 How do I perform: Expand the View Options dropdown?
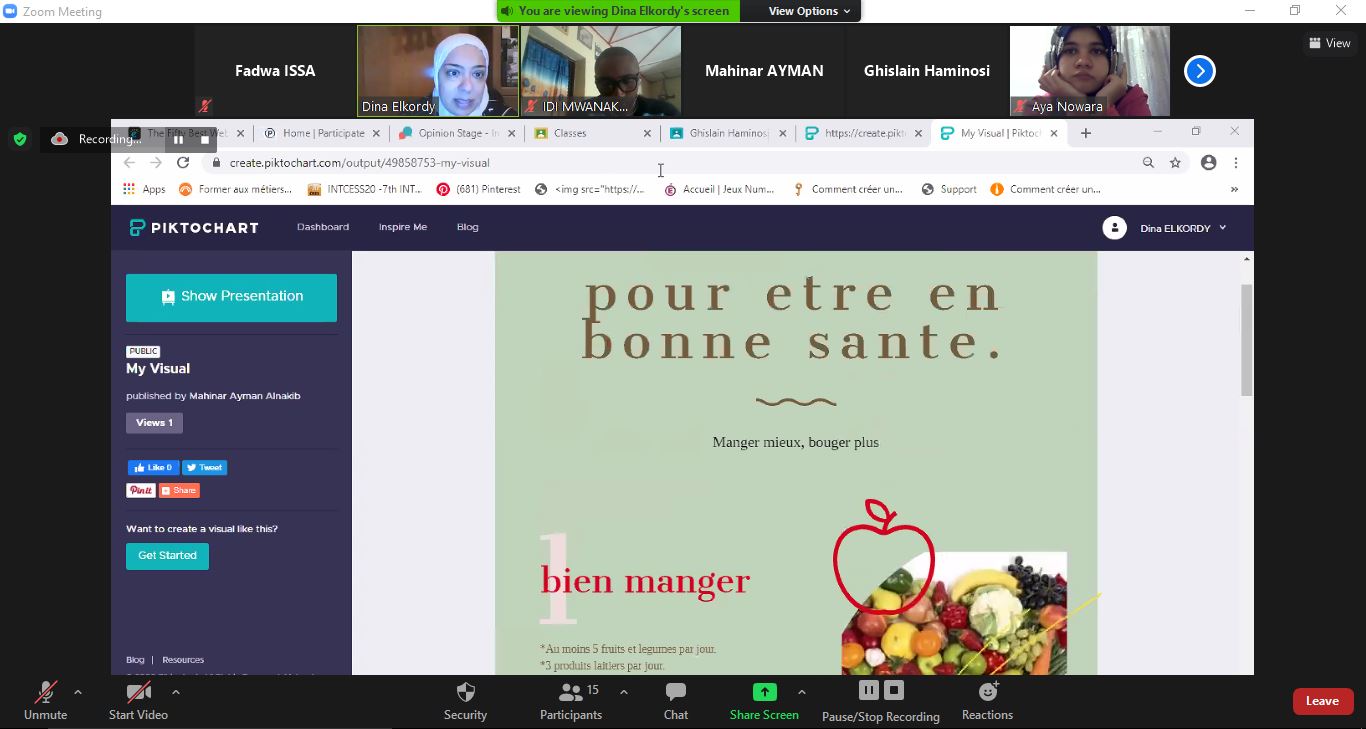[x=809, y=11]
